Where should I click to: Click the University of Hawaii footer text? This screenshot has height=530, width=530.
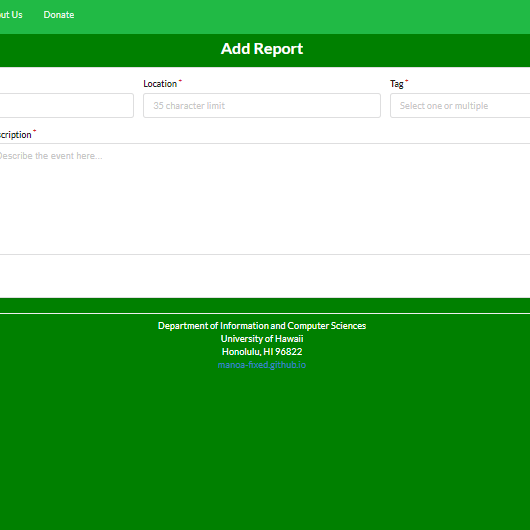262,339
